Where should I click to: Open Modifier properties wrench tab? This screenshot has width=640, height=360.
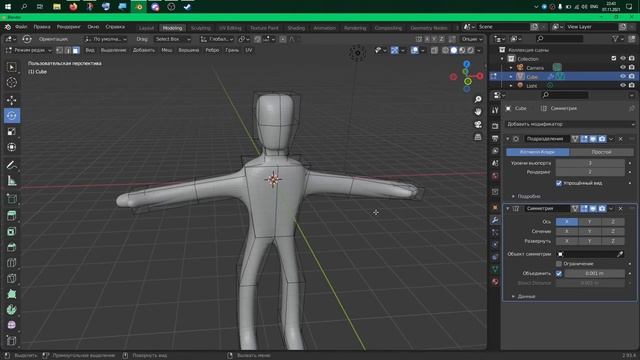[495, 220]
